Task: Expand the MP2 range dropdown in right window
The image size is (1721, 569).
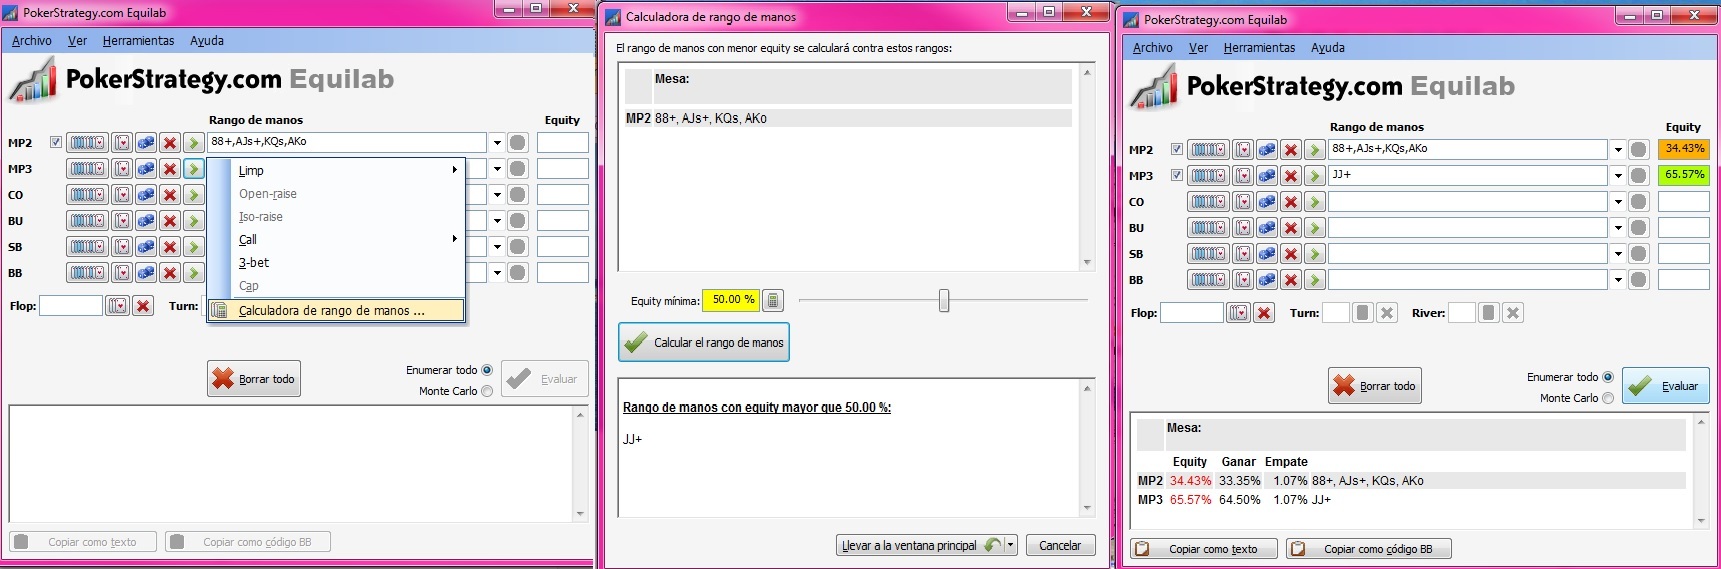Action: tap(1618, 150)
